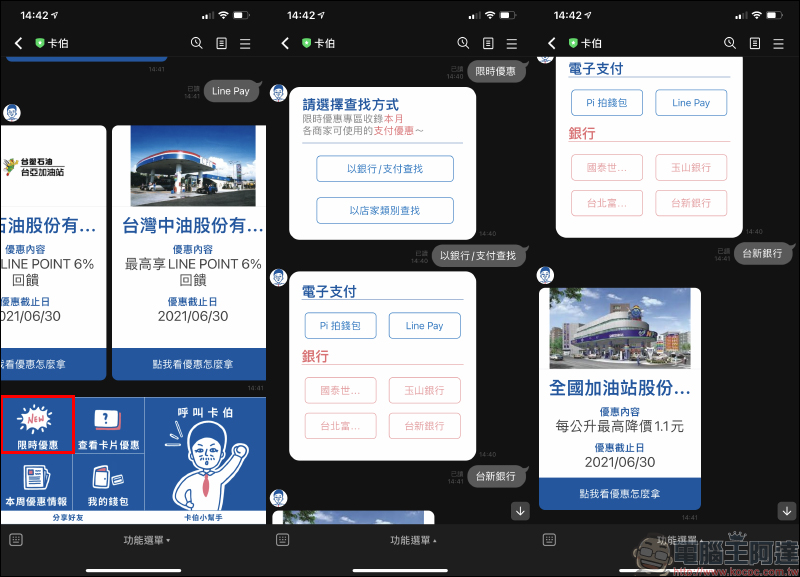
Task: Tap 點我看優惠怎麼拿 under 台灣中油 card
Action: pyautogui.click(x=189, y=365)
